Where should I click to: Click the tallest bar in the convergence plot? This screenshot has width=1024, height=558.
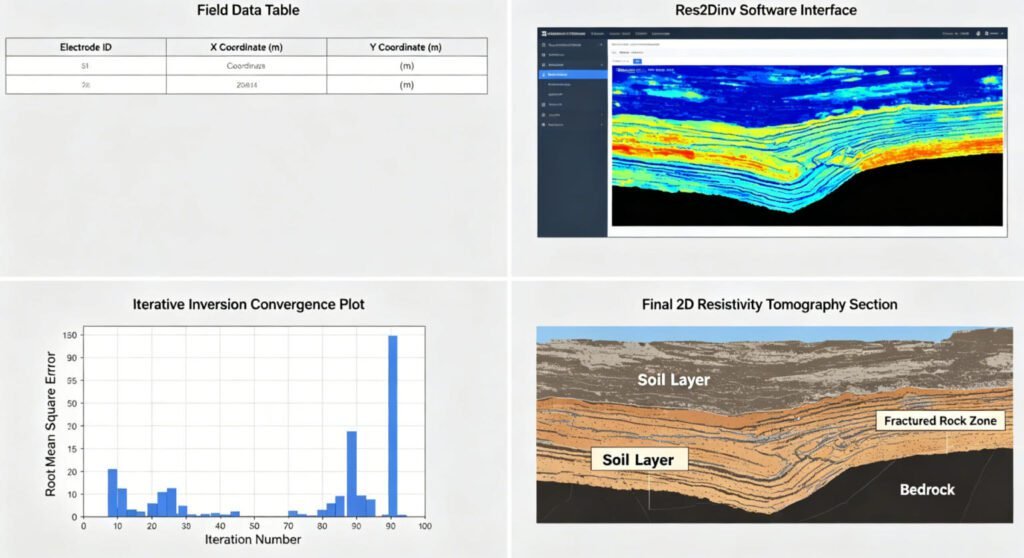tap(392, 426)
